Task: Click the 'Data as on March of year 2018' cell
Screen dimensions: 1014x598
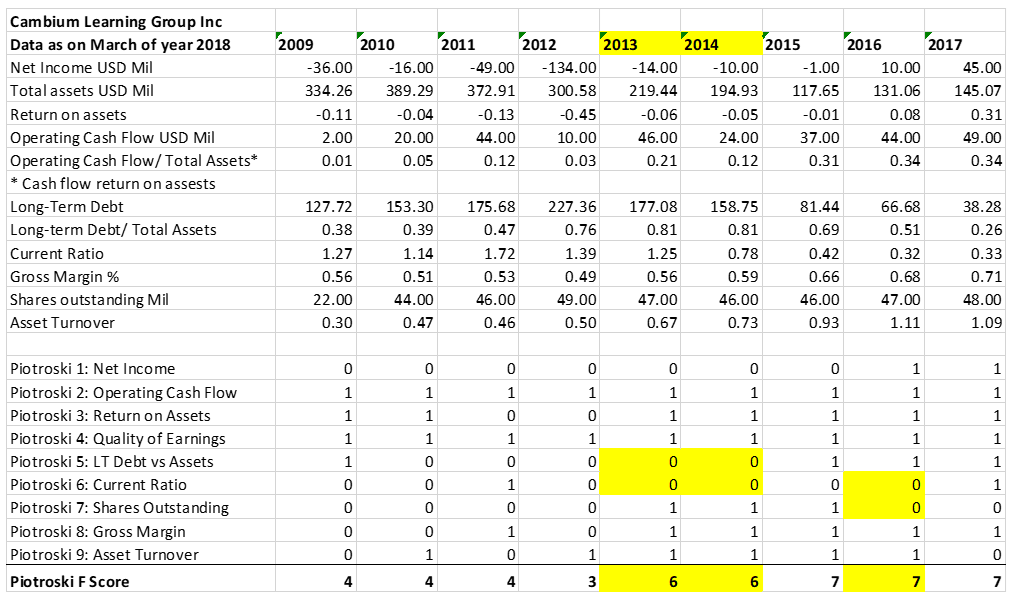Action: pyautogui.click(x=141, y=43)
